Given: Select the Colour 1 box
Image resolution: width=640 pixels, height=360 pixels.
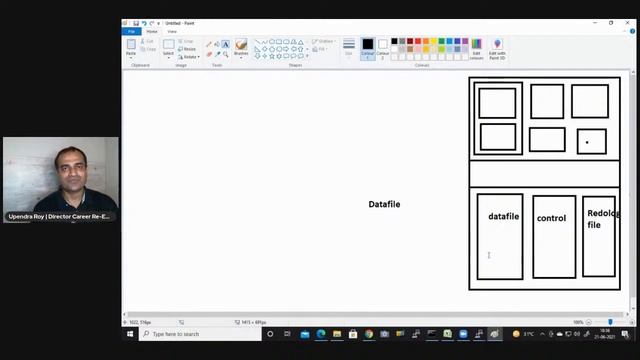Looking at the screenshot, I should [x=367, y=49].
